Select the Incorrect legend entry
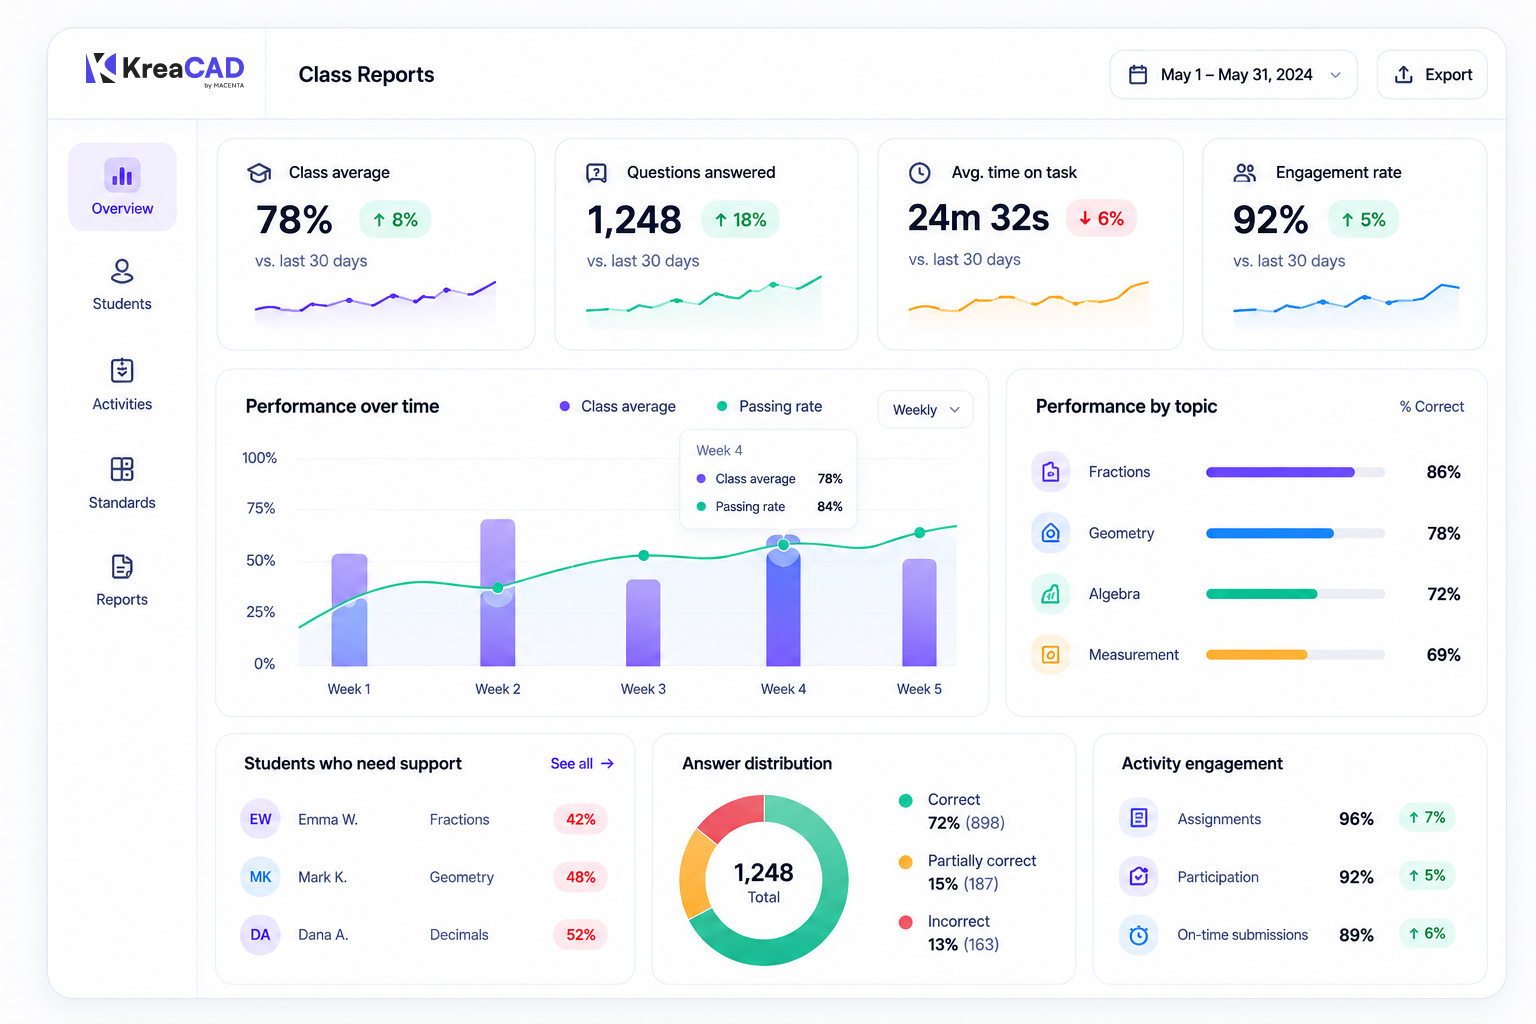This screenshot has width=1536, height=1024. tap(949, 933)
